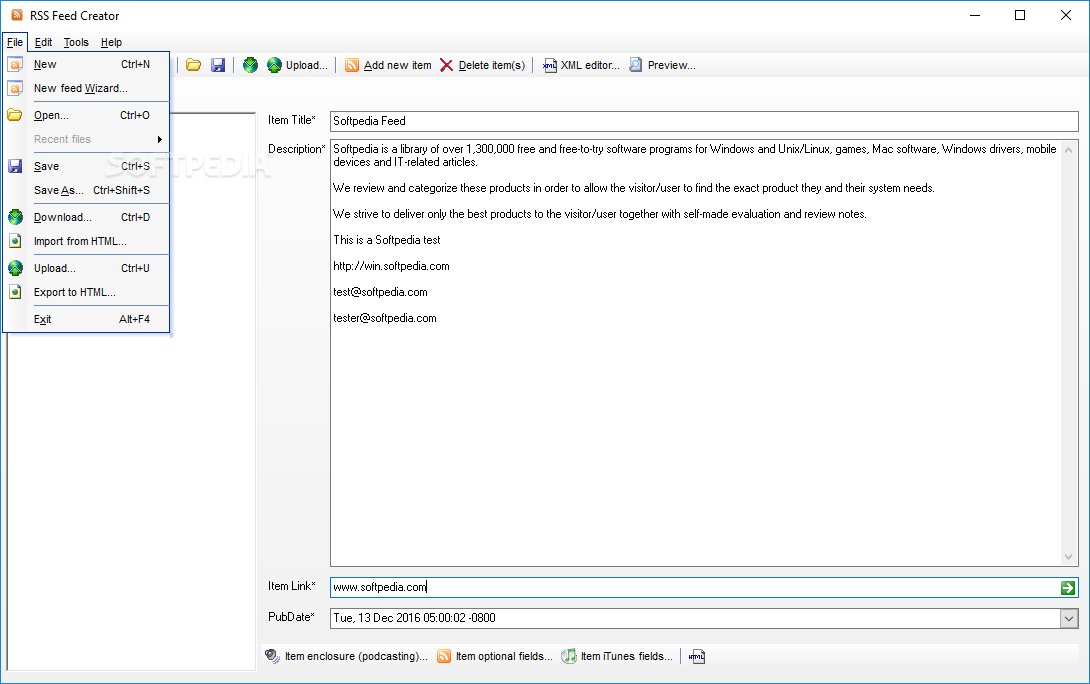This screenshot has width=1090, height=684.
Task: Click the podcasting enclosure icon
Action: click(272, 656)
